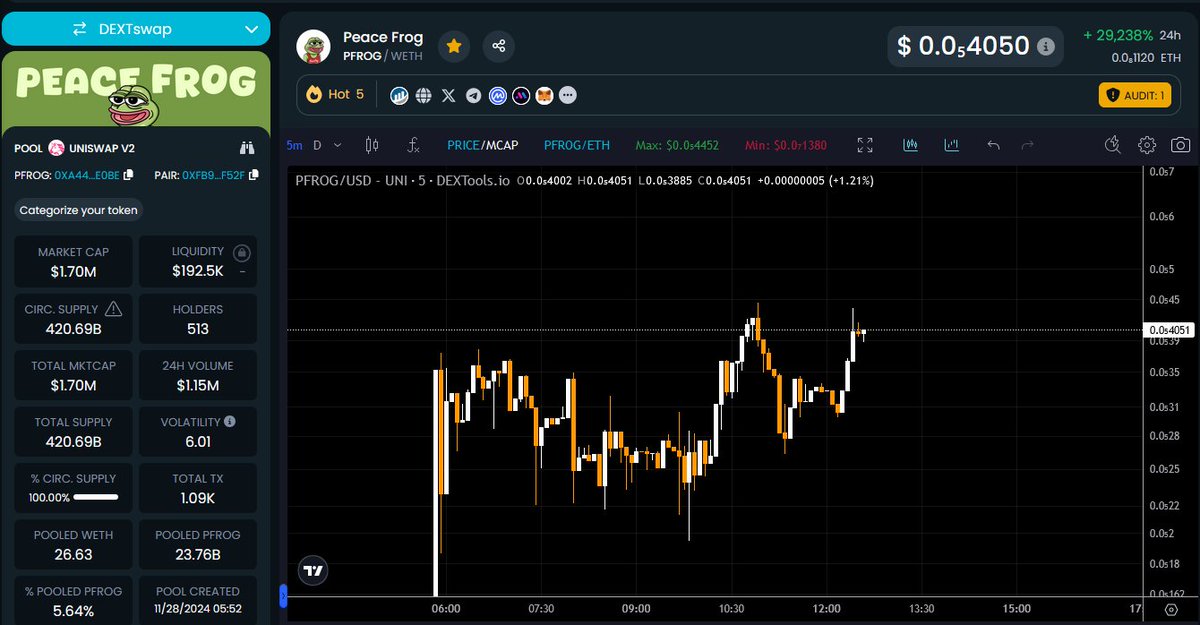The image size is (1200, 625).
Task: Open the indicators fx menu
Action: (414, 145)
